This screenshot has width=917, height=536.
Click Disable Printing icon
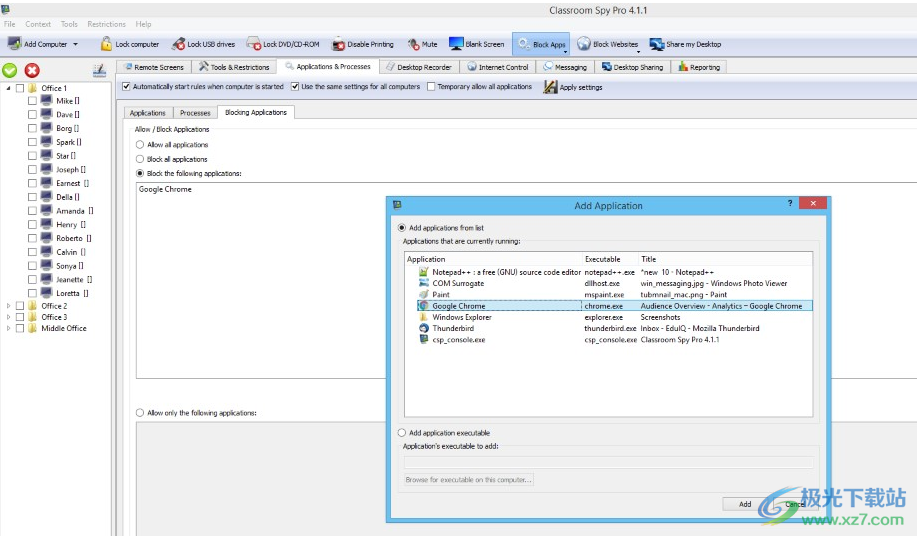coord(339,44)
